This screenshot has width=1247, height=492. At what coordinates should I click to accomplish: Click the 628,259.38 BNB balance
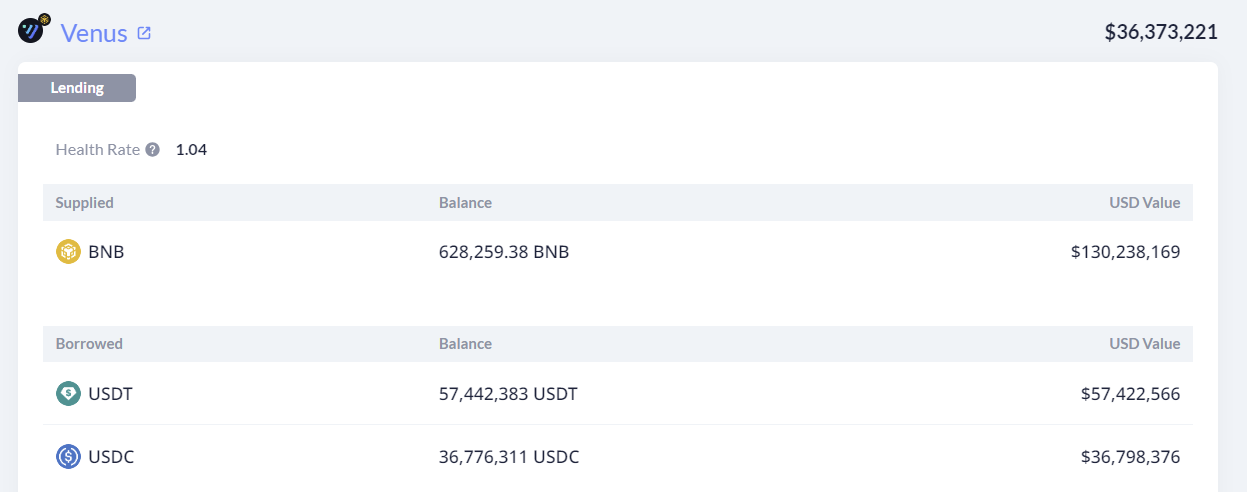pos(504,252)
